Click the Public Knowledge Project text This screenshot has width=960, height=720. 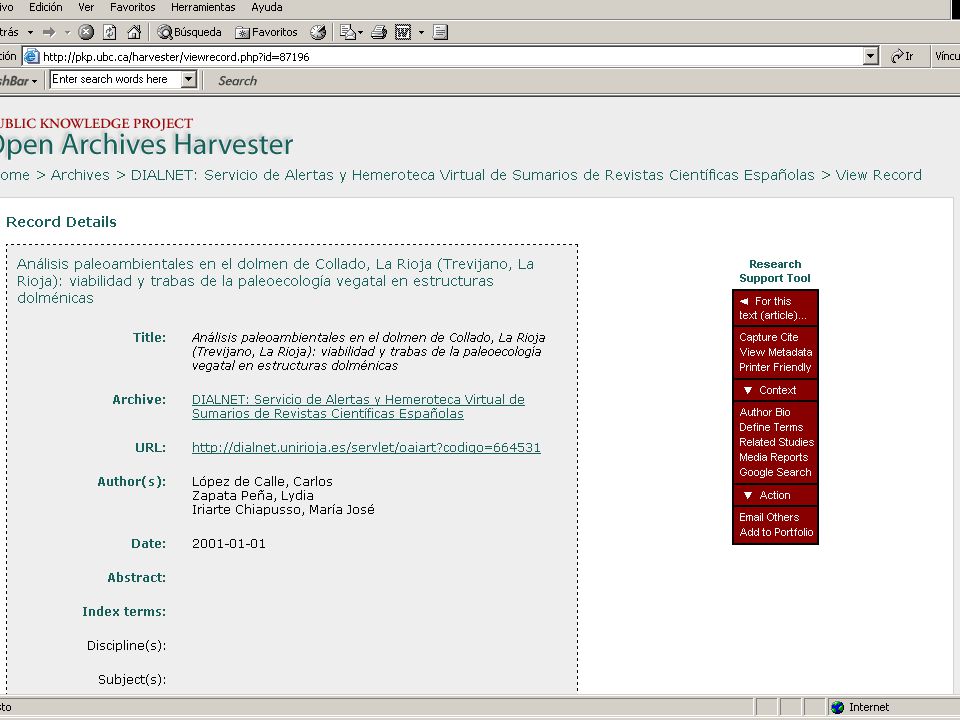tap(96, 123)
